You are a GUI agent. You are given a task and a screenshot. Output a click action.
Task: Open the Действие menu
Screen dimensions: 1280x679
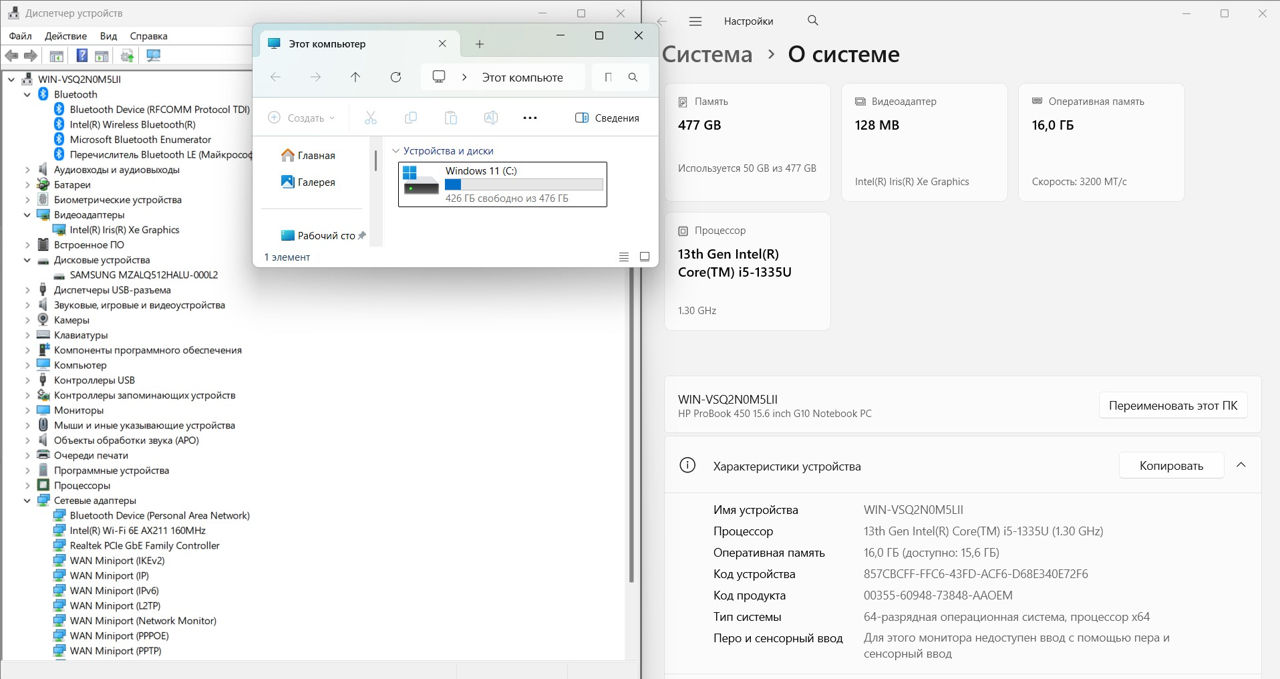(x=65, y=36)
